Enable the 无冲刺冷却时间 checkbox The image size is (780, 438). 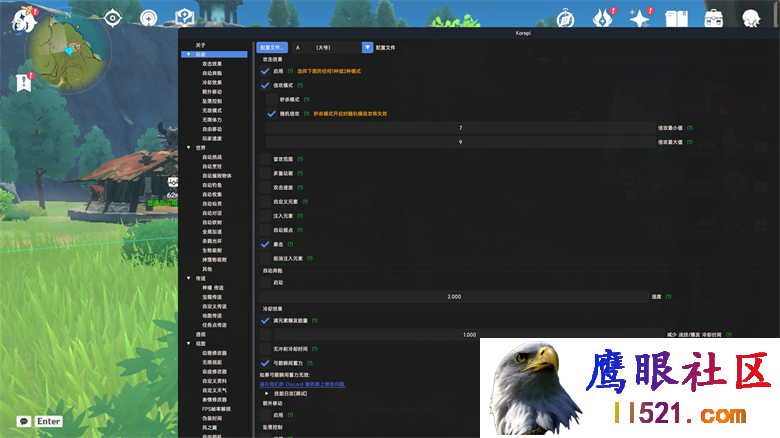click(x=265, y=349)
